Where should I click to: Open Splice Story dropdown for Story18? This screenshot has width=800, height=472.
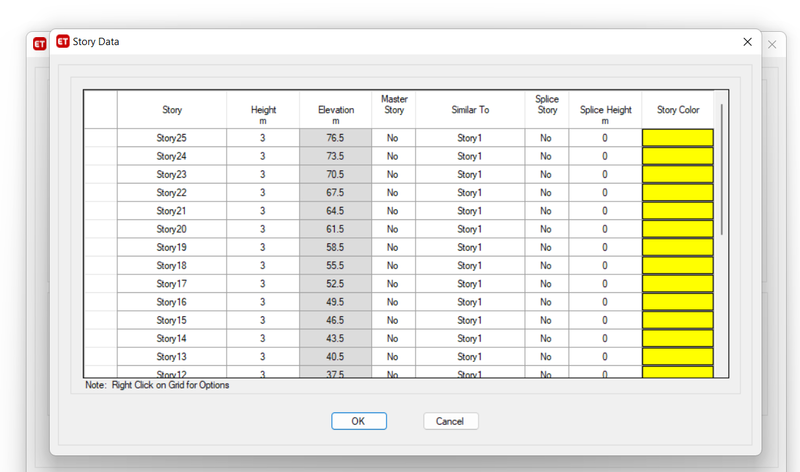[547, 265]
